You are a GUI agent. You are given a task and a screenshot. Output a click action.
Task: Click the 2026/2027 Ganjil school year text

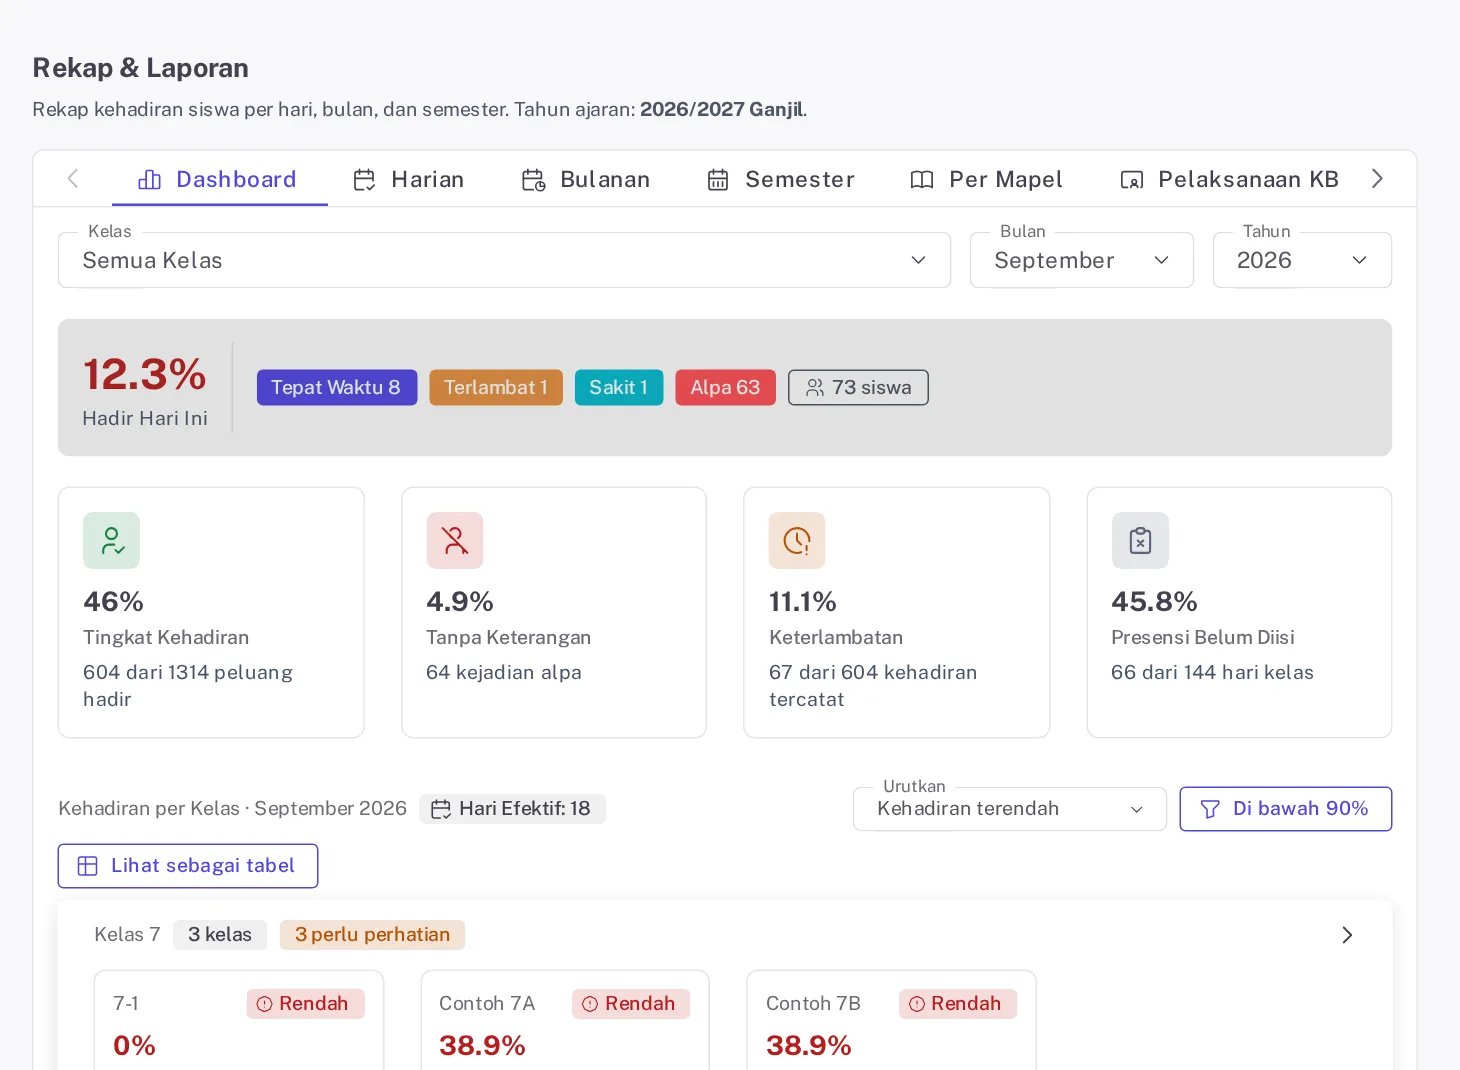[x=722, y=109]
